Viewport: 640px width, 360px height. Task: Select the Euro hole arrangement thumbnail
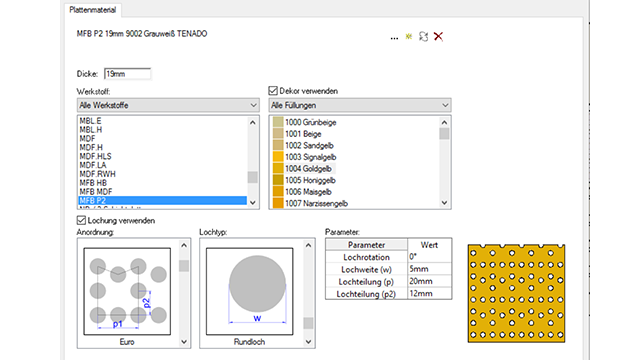(127, 291)
